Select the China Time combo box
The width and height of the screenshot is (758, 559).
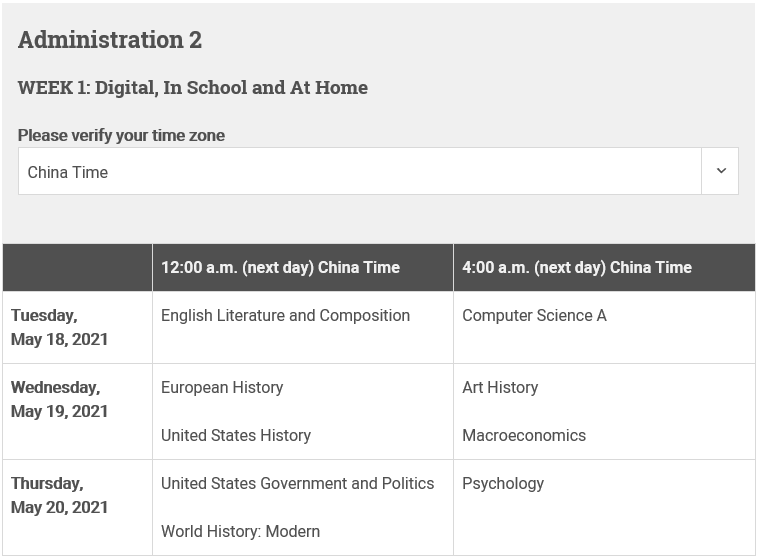coord(378,171)
